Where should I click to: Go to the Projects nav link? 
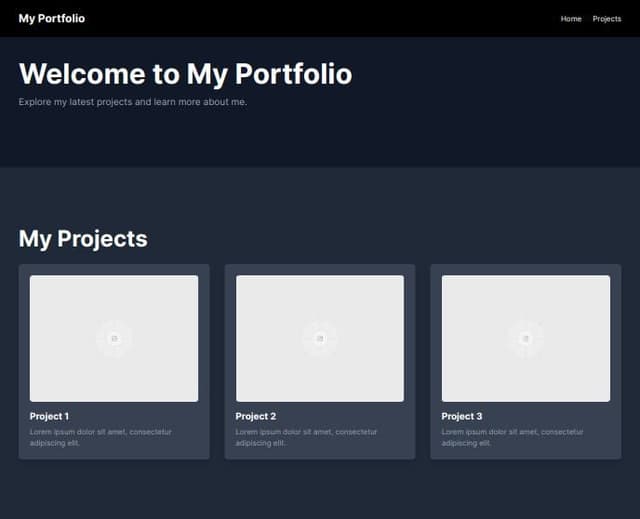tap(607, 19)
